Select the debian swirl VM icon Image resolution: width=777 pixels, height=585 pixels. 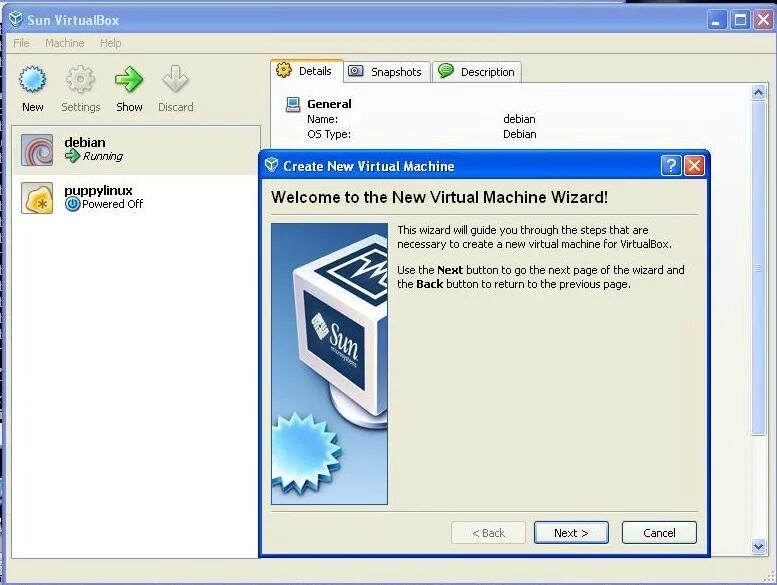(x=37, y=150)
